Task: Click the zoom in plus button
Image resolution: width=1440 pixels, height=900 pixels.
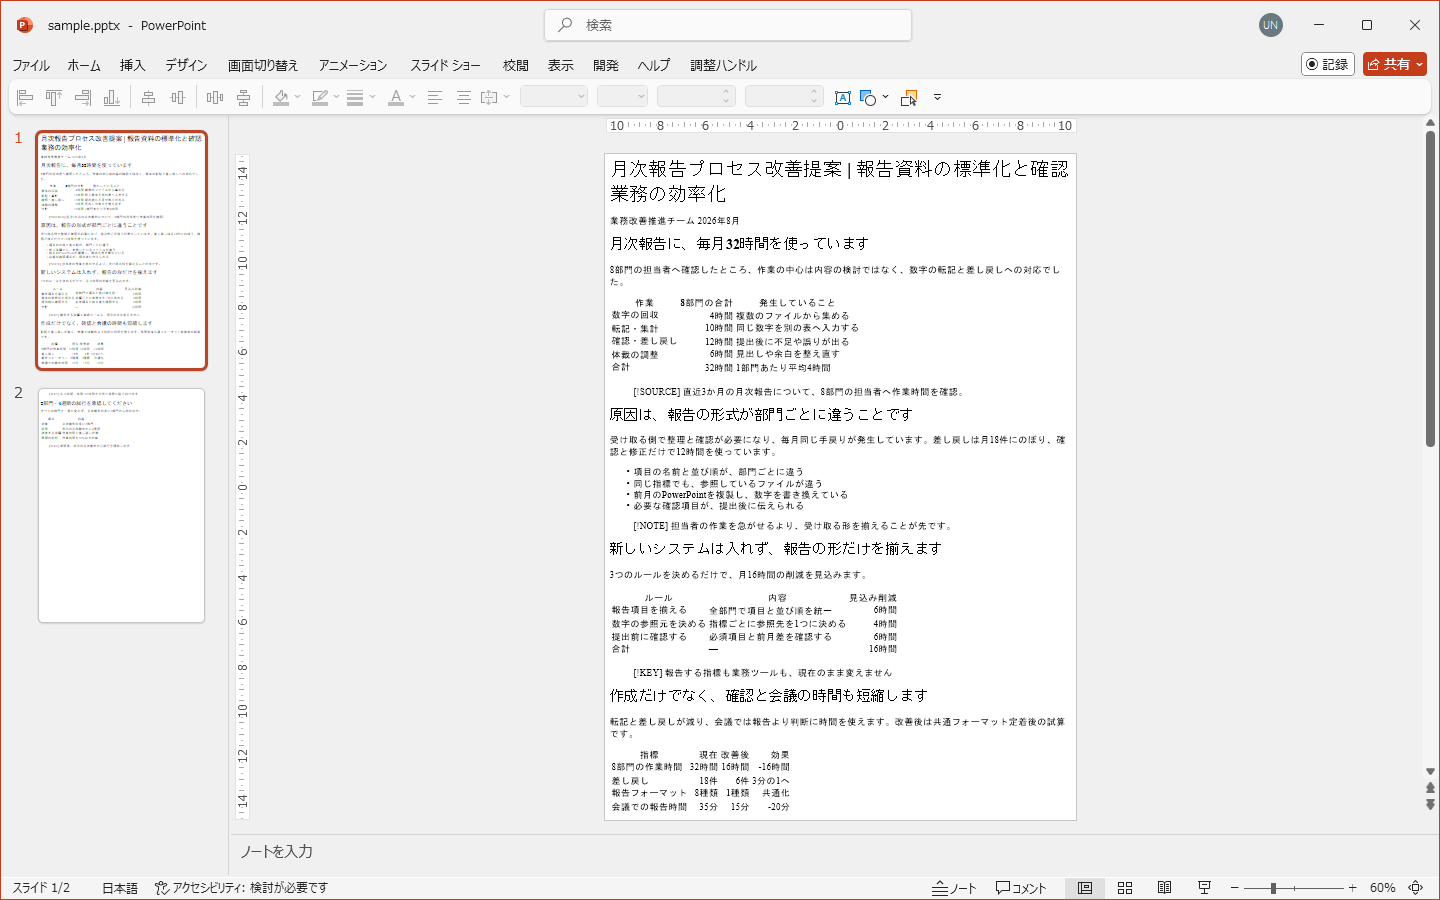Action: [x=1353, y=888]
